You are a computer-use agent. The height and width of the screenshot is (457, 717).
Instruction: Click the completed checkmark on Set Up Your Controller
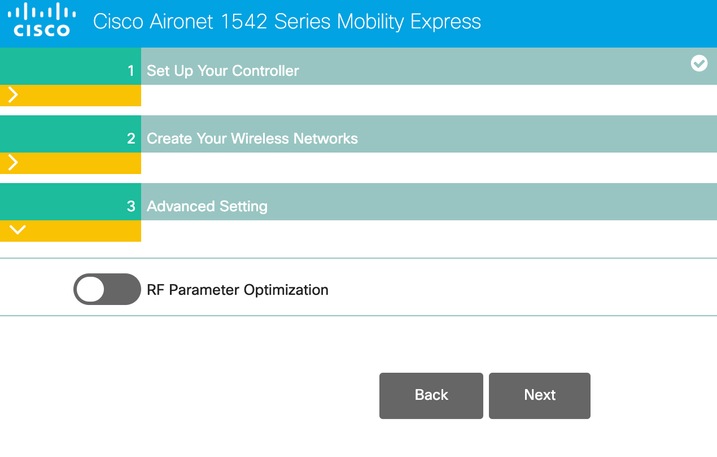699,63
